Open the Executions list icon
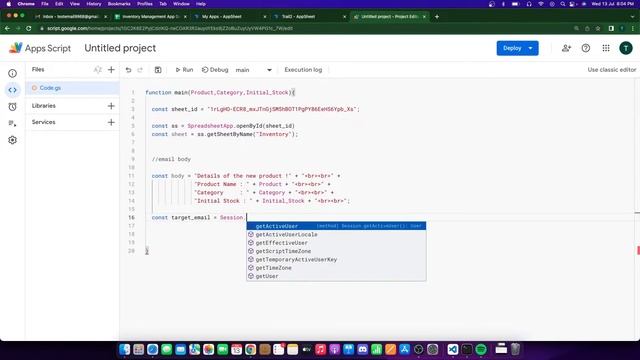Screen dimensions: 640x360 tap(13, 123)
